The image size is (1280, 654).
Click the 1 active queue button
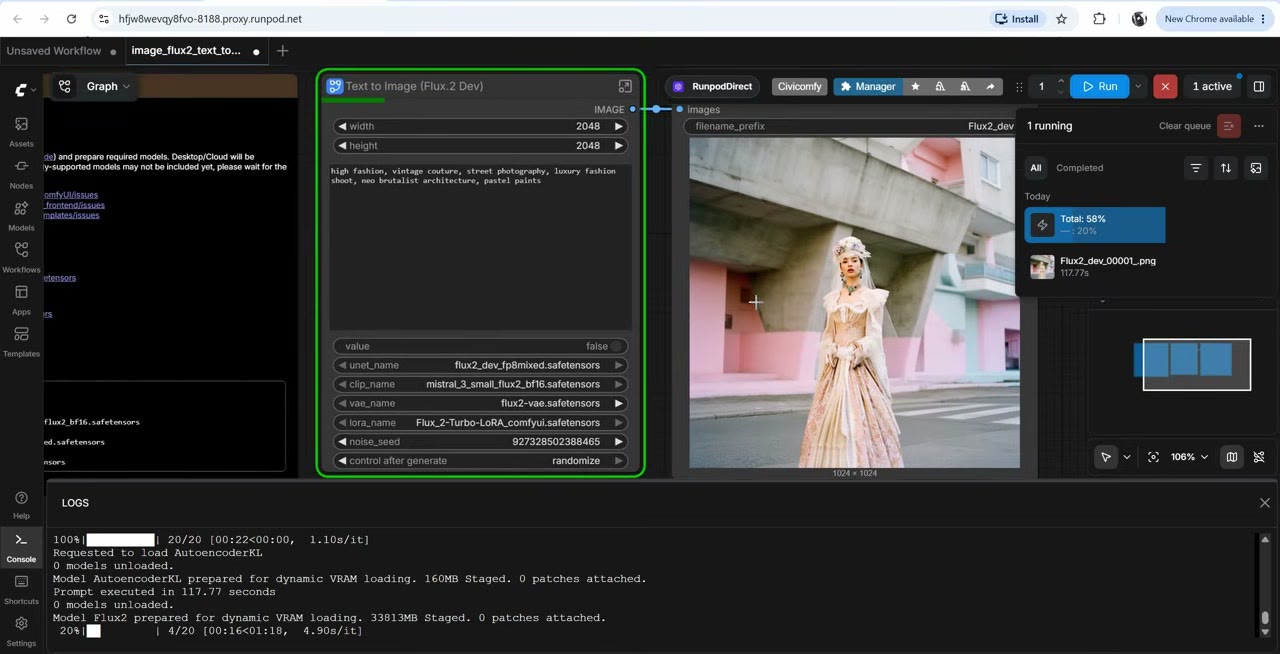point(1212,86)
